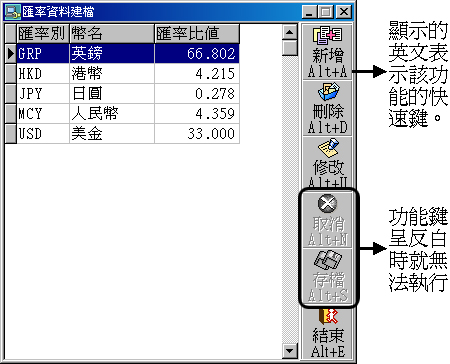The height and width of the screenshot is (364, 450).
Task: Select the JPY row selector box
Action: coord(11,94)
